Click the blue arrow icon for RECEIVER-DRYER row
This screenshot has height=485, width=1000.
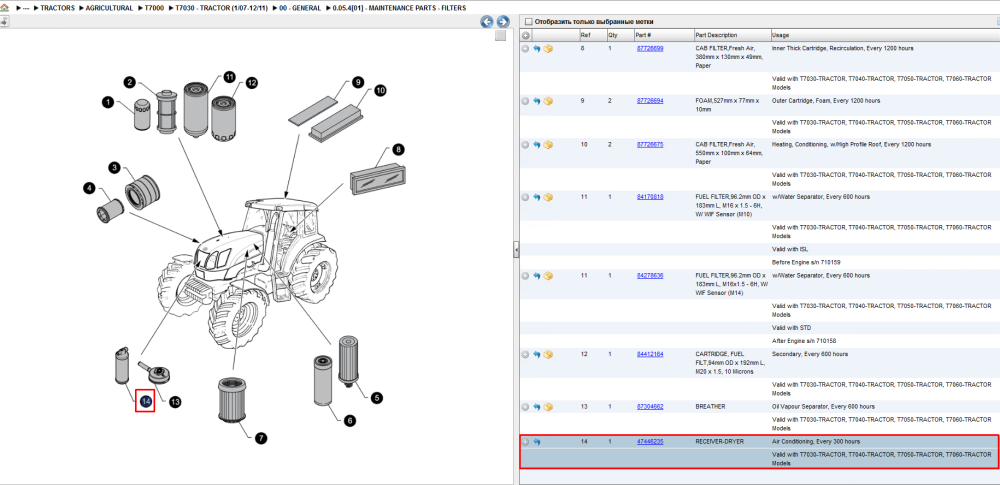point(536,442)
